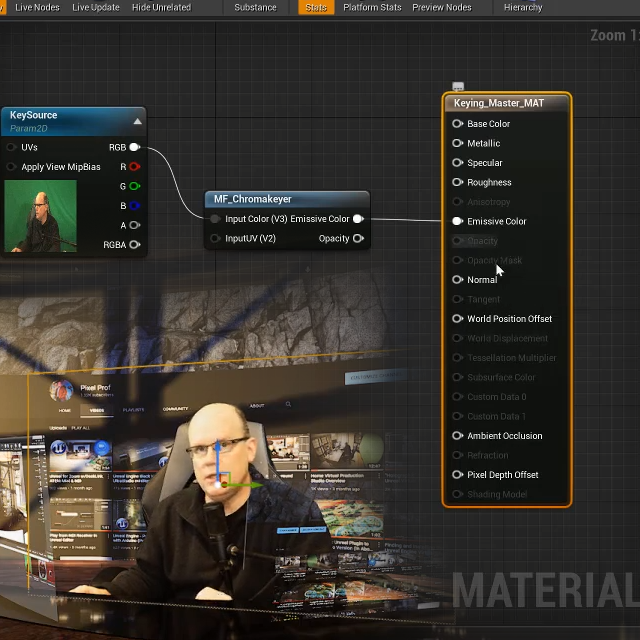The height and width of the screenshot is (640, 640).
Task: Click the Apply View MipBias input pin
Action: click(x=11, y=167)
